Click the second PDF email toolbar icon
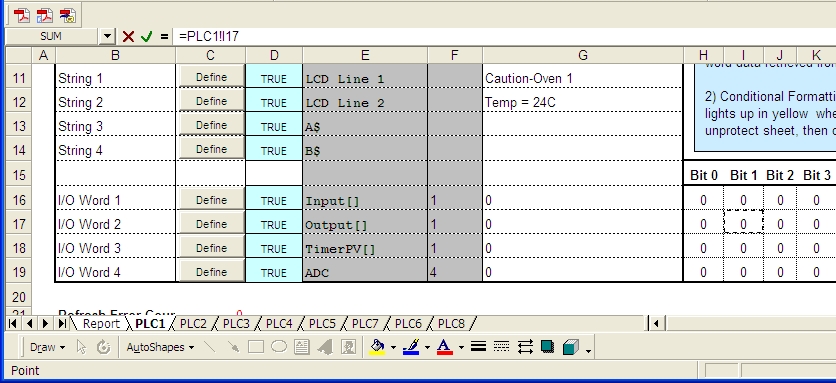This screenshot has width=836, height=383. (45, 15)
